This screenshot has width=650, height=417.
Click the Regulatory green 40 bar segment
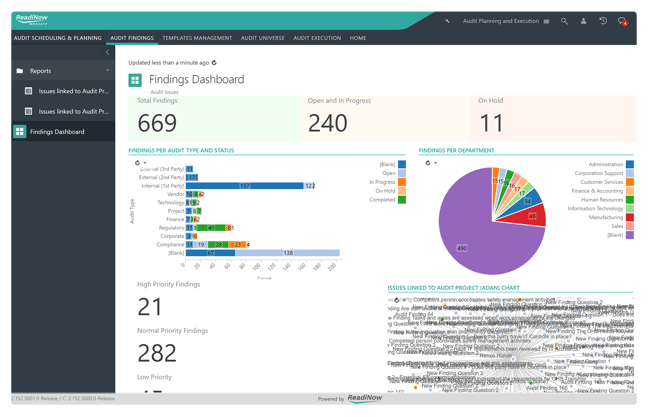coord(211,228)
